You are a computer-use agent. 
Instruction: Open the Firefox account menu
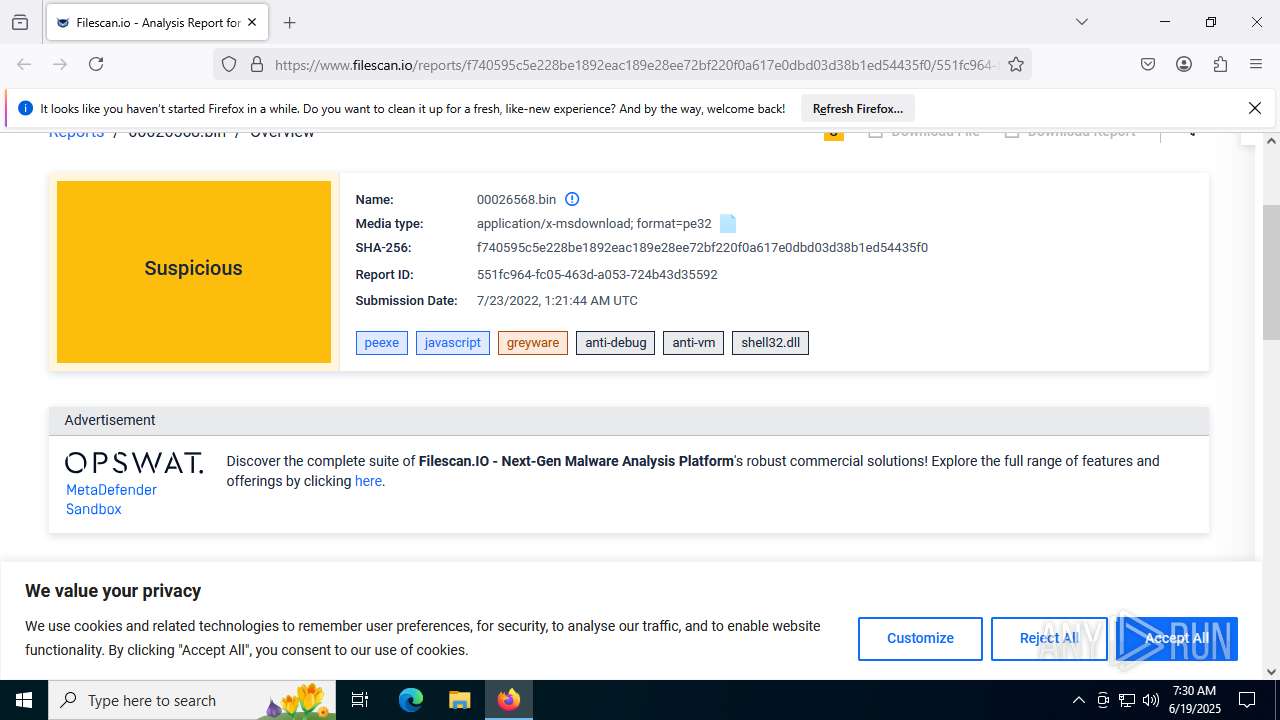[1184, 64]
